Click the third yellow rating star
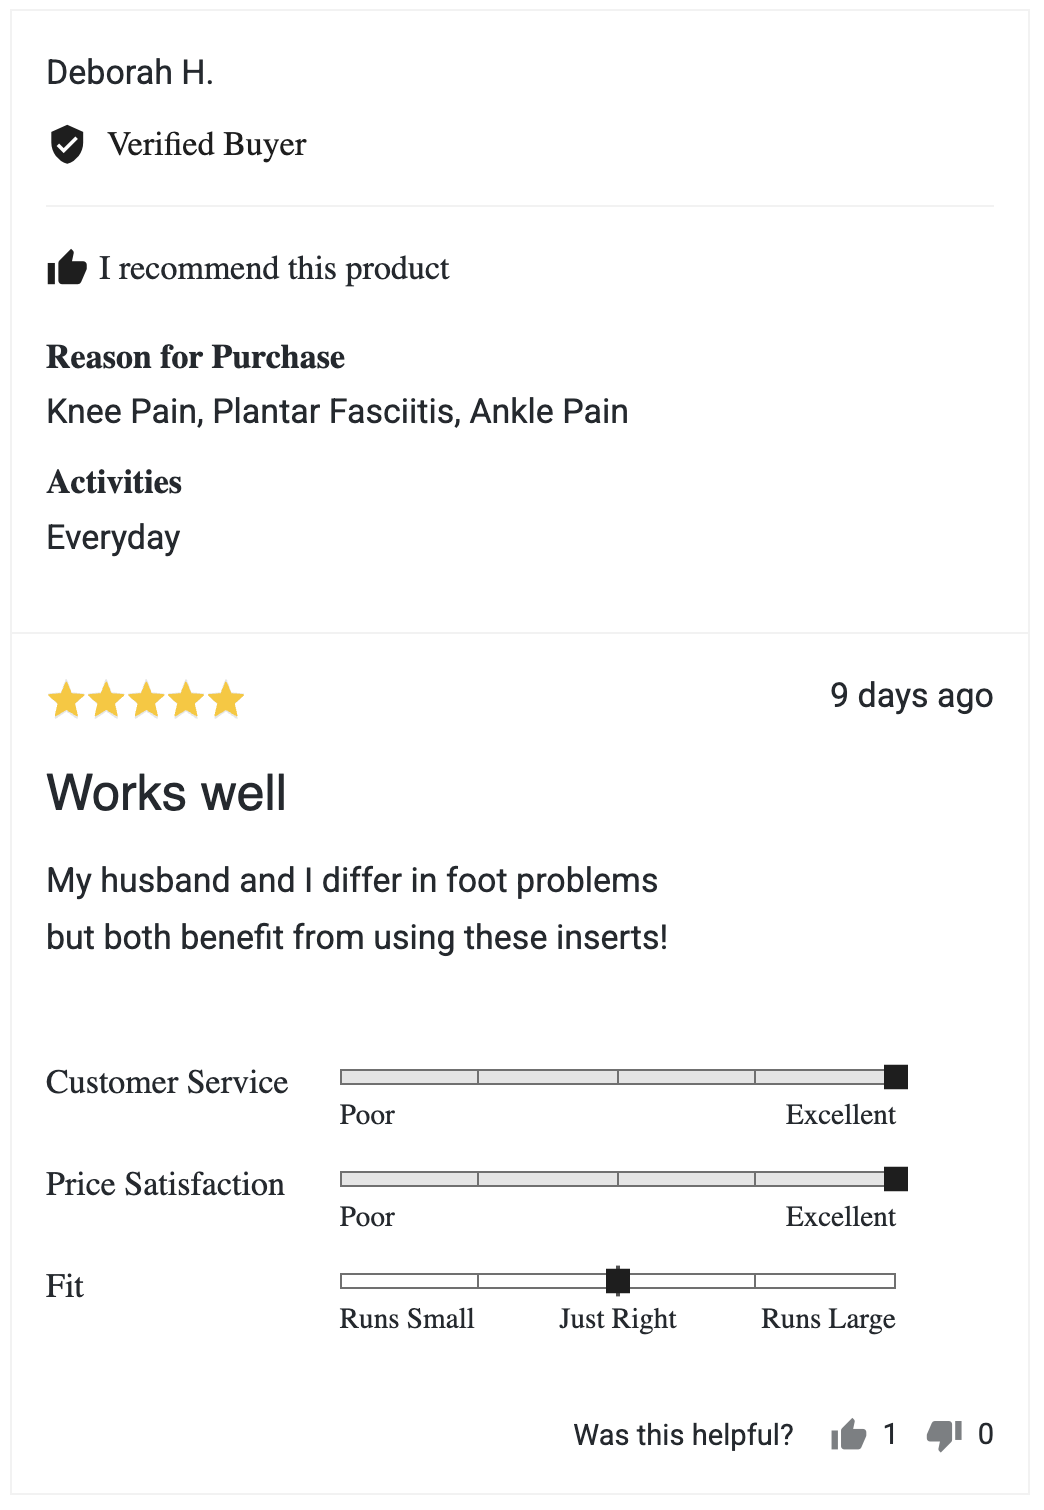 pyautogui.click(x=146, y=700)
